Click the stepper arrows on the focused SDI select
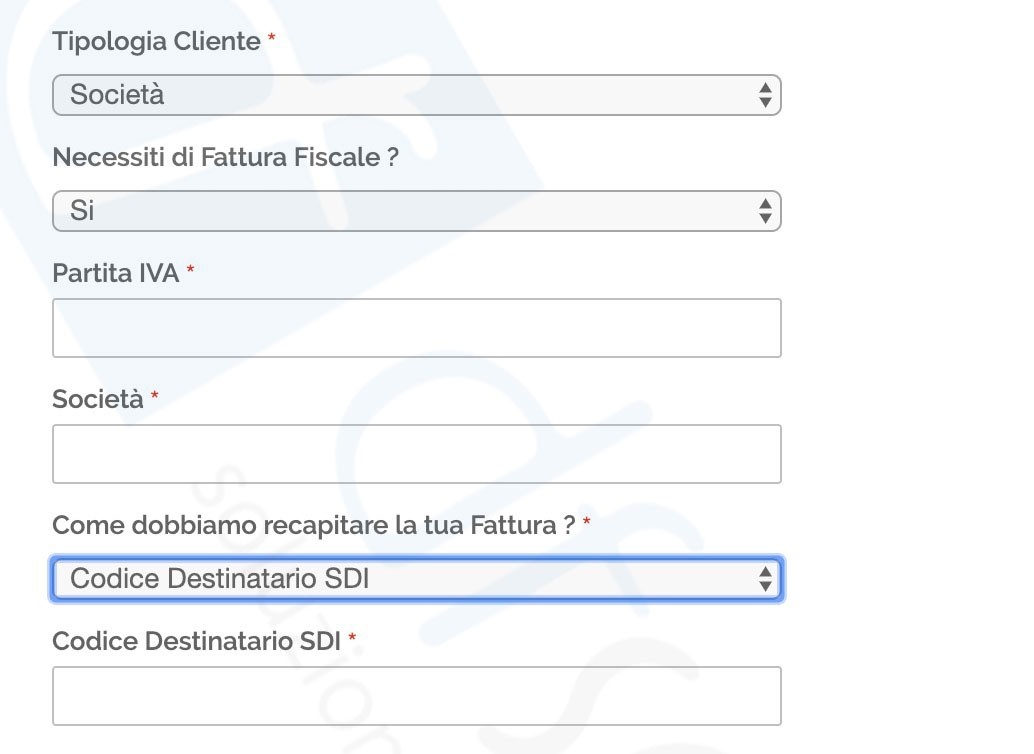The image size is (1034, 754). tap(765, 579)
